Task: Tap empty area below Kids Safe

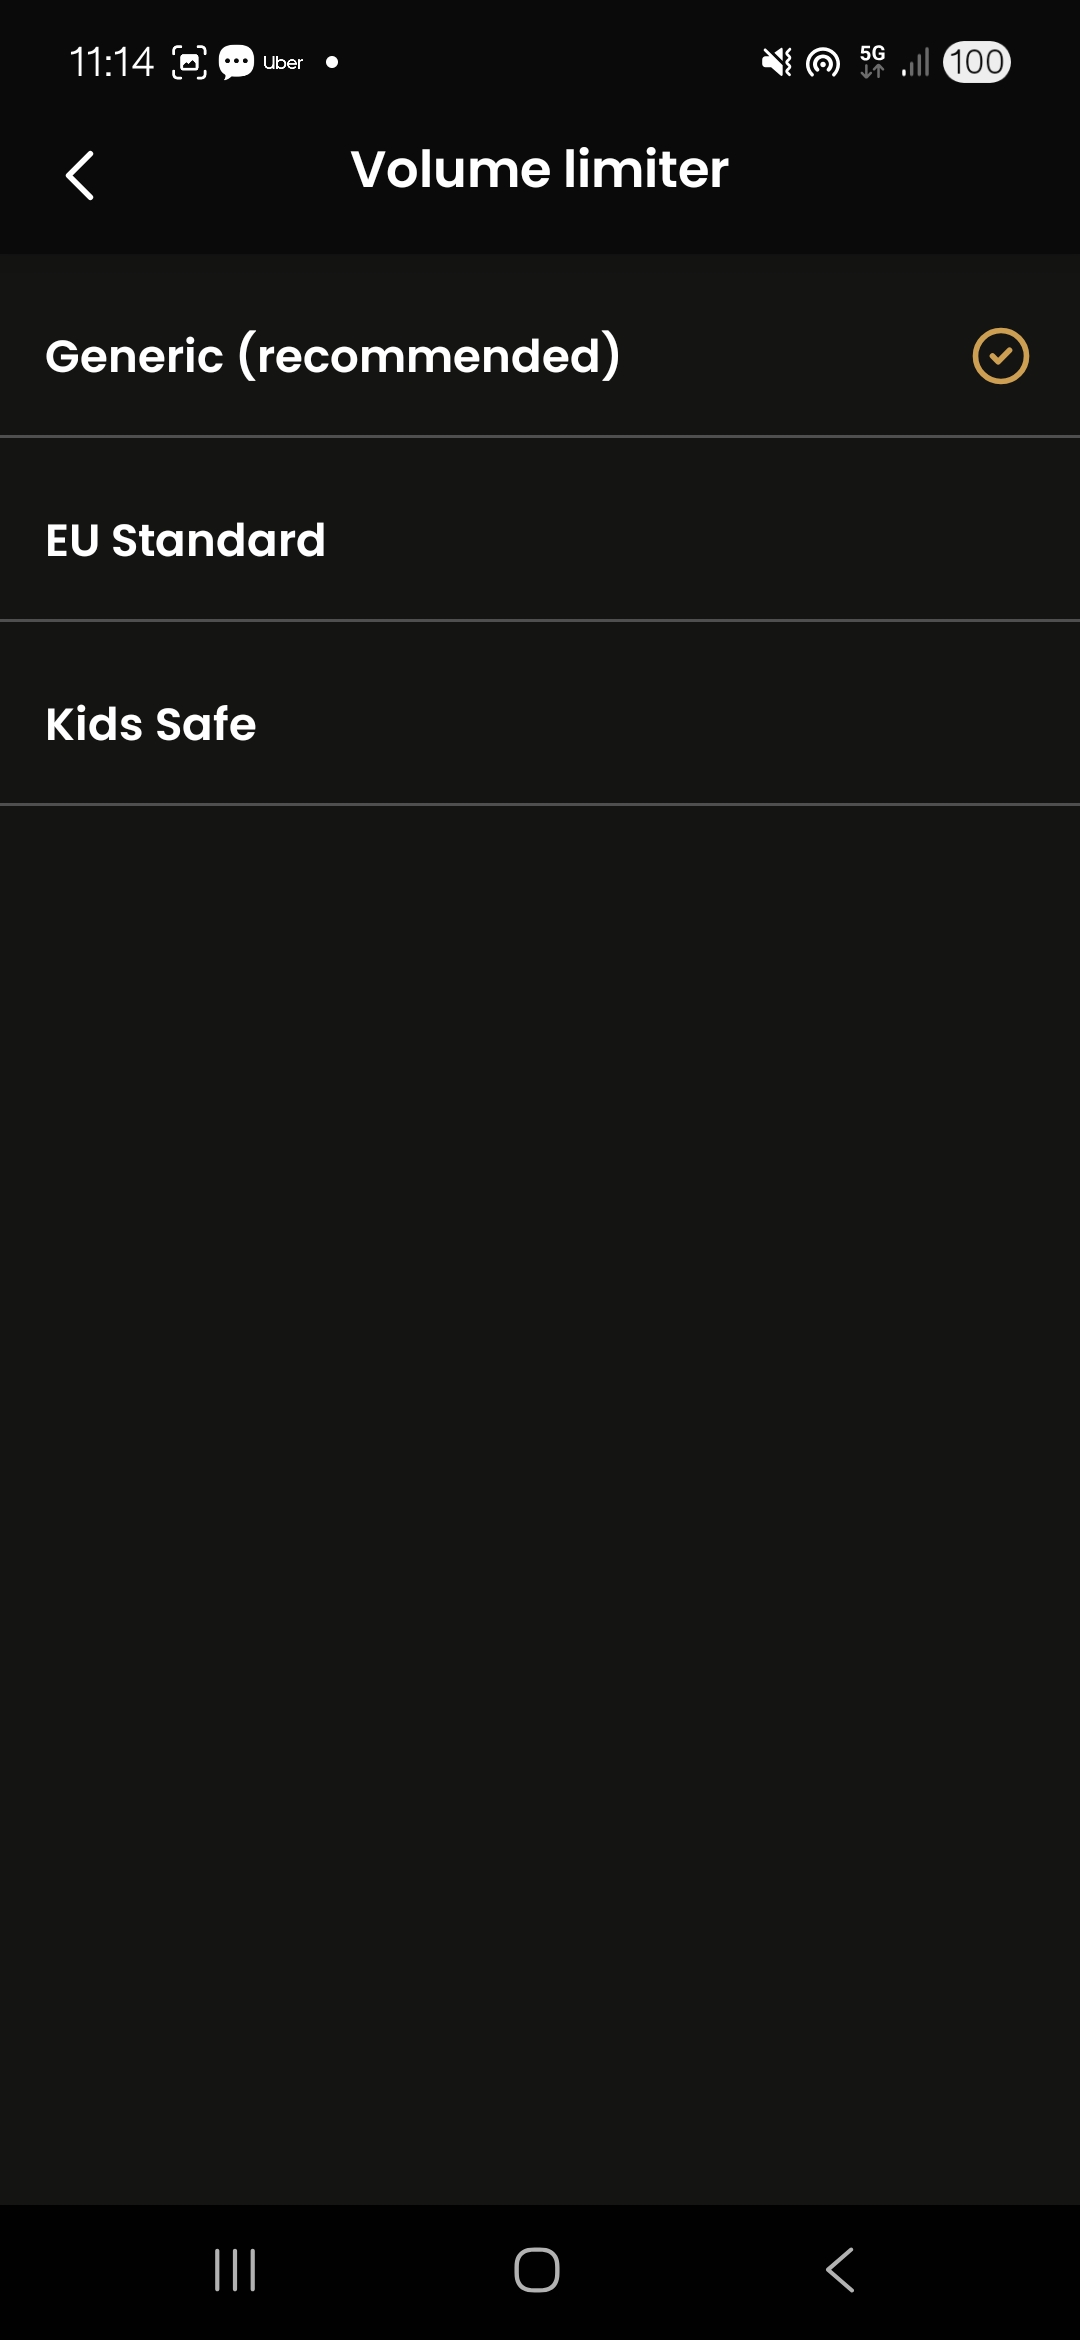Action: pyautogui.click(x=540, y=1400)
